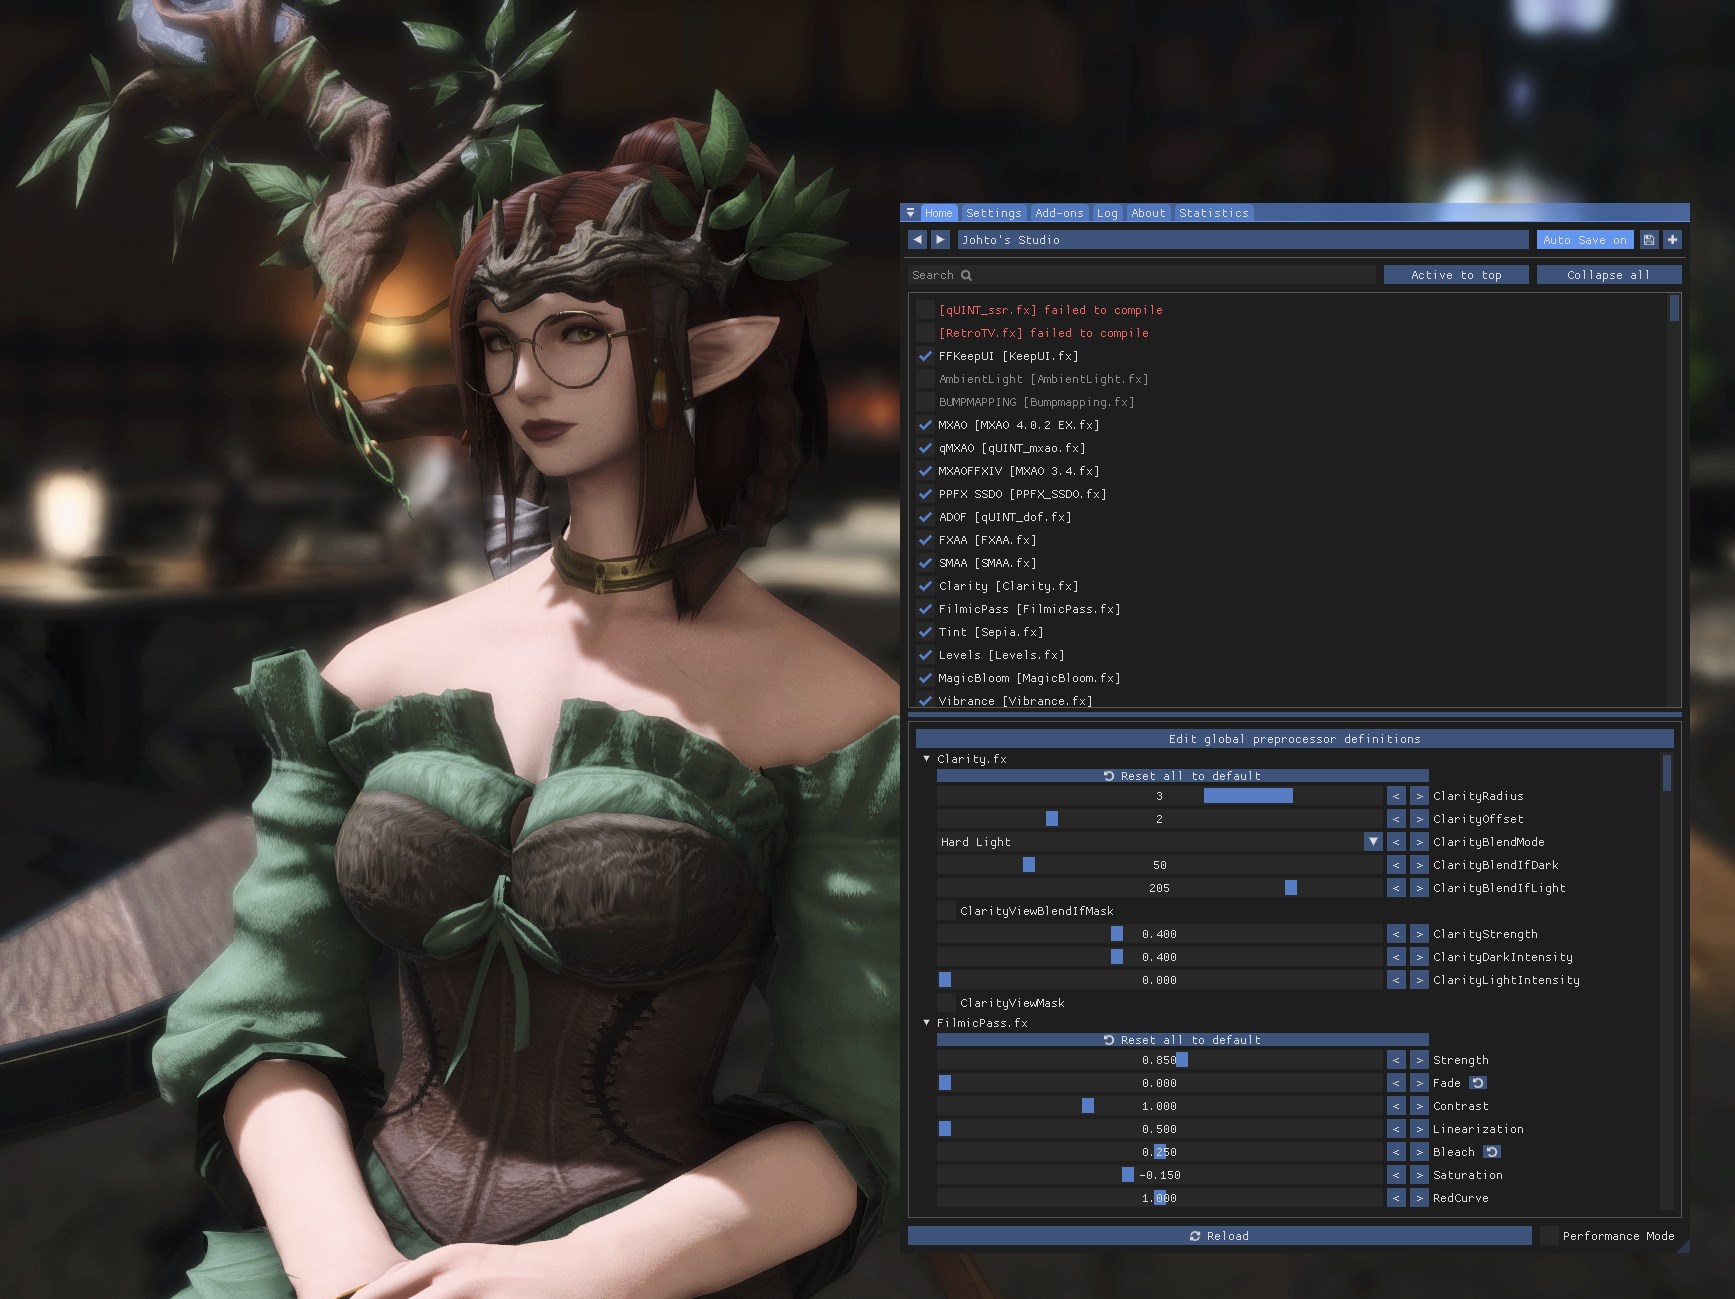Collapse the FilmicPass.fx section
This screenshot has height=1299, width=1735.
(x=926, y=1023)
